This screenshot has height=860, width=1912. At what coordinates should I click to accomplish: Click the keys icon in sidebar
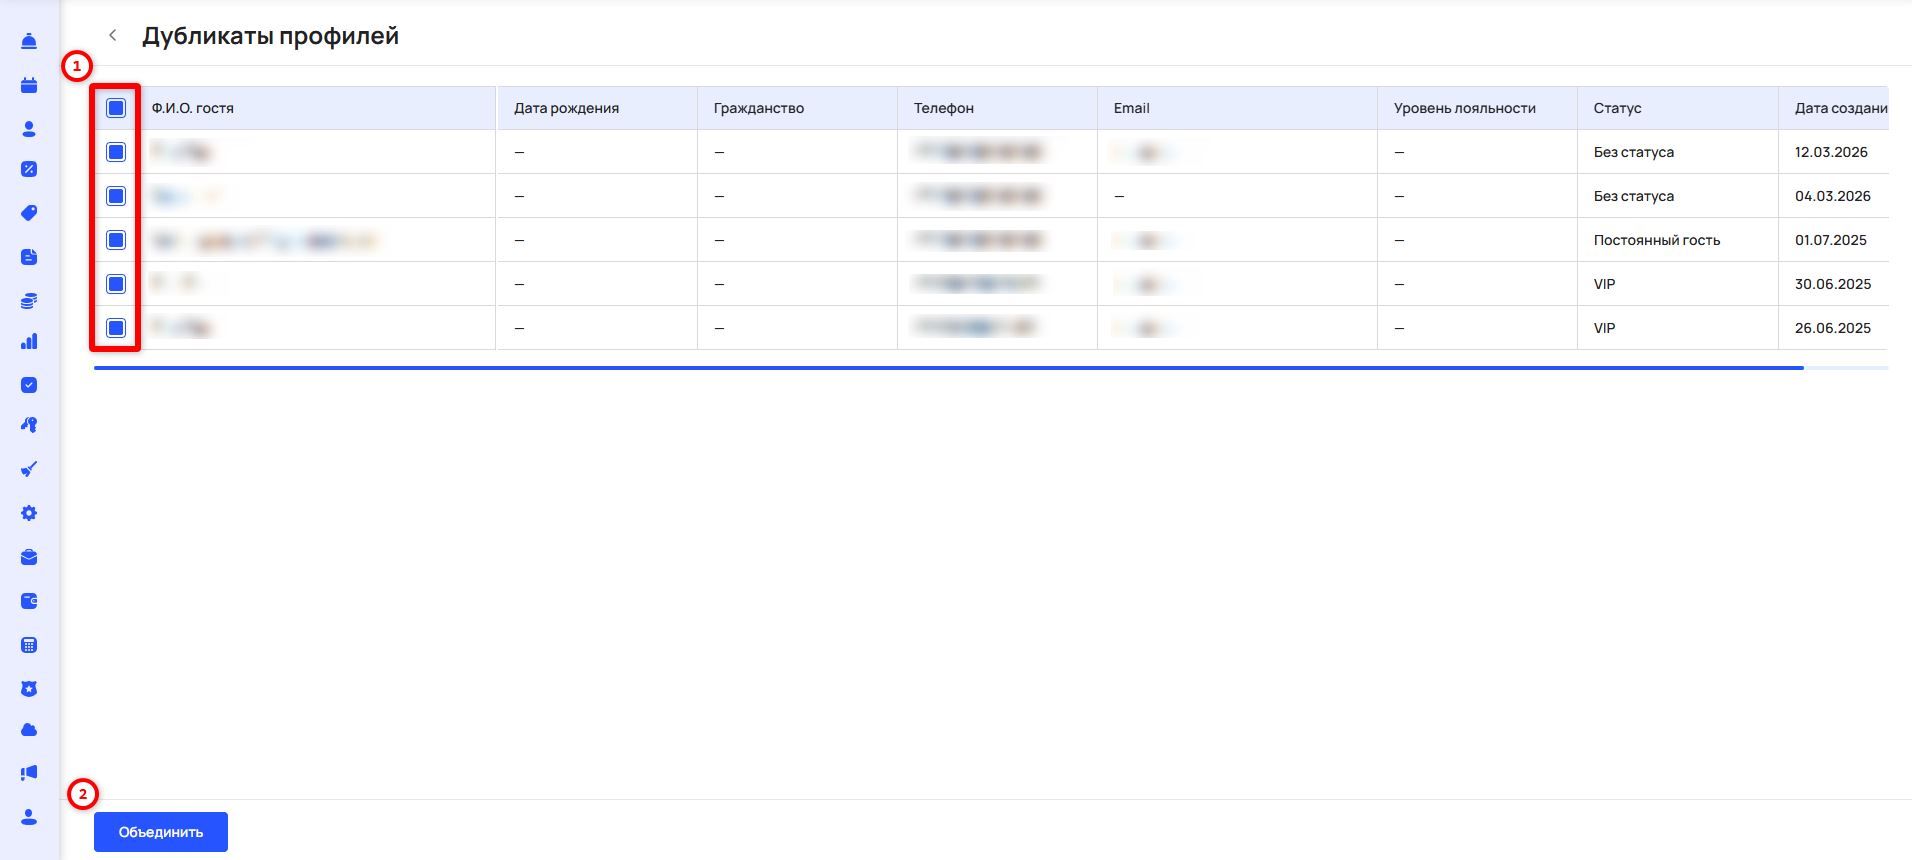[29, 425]
